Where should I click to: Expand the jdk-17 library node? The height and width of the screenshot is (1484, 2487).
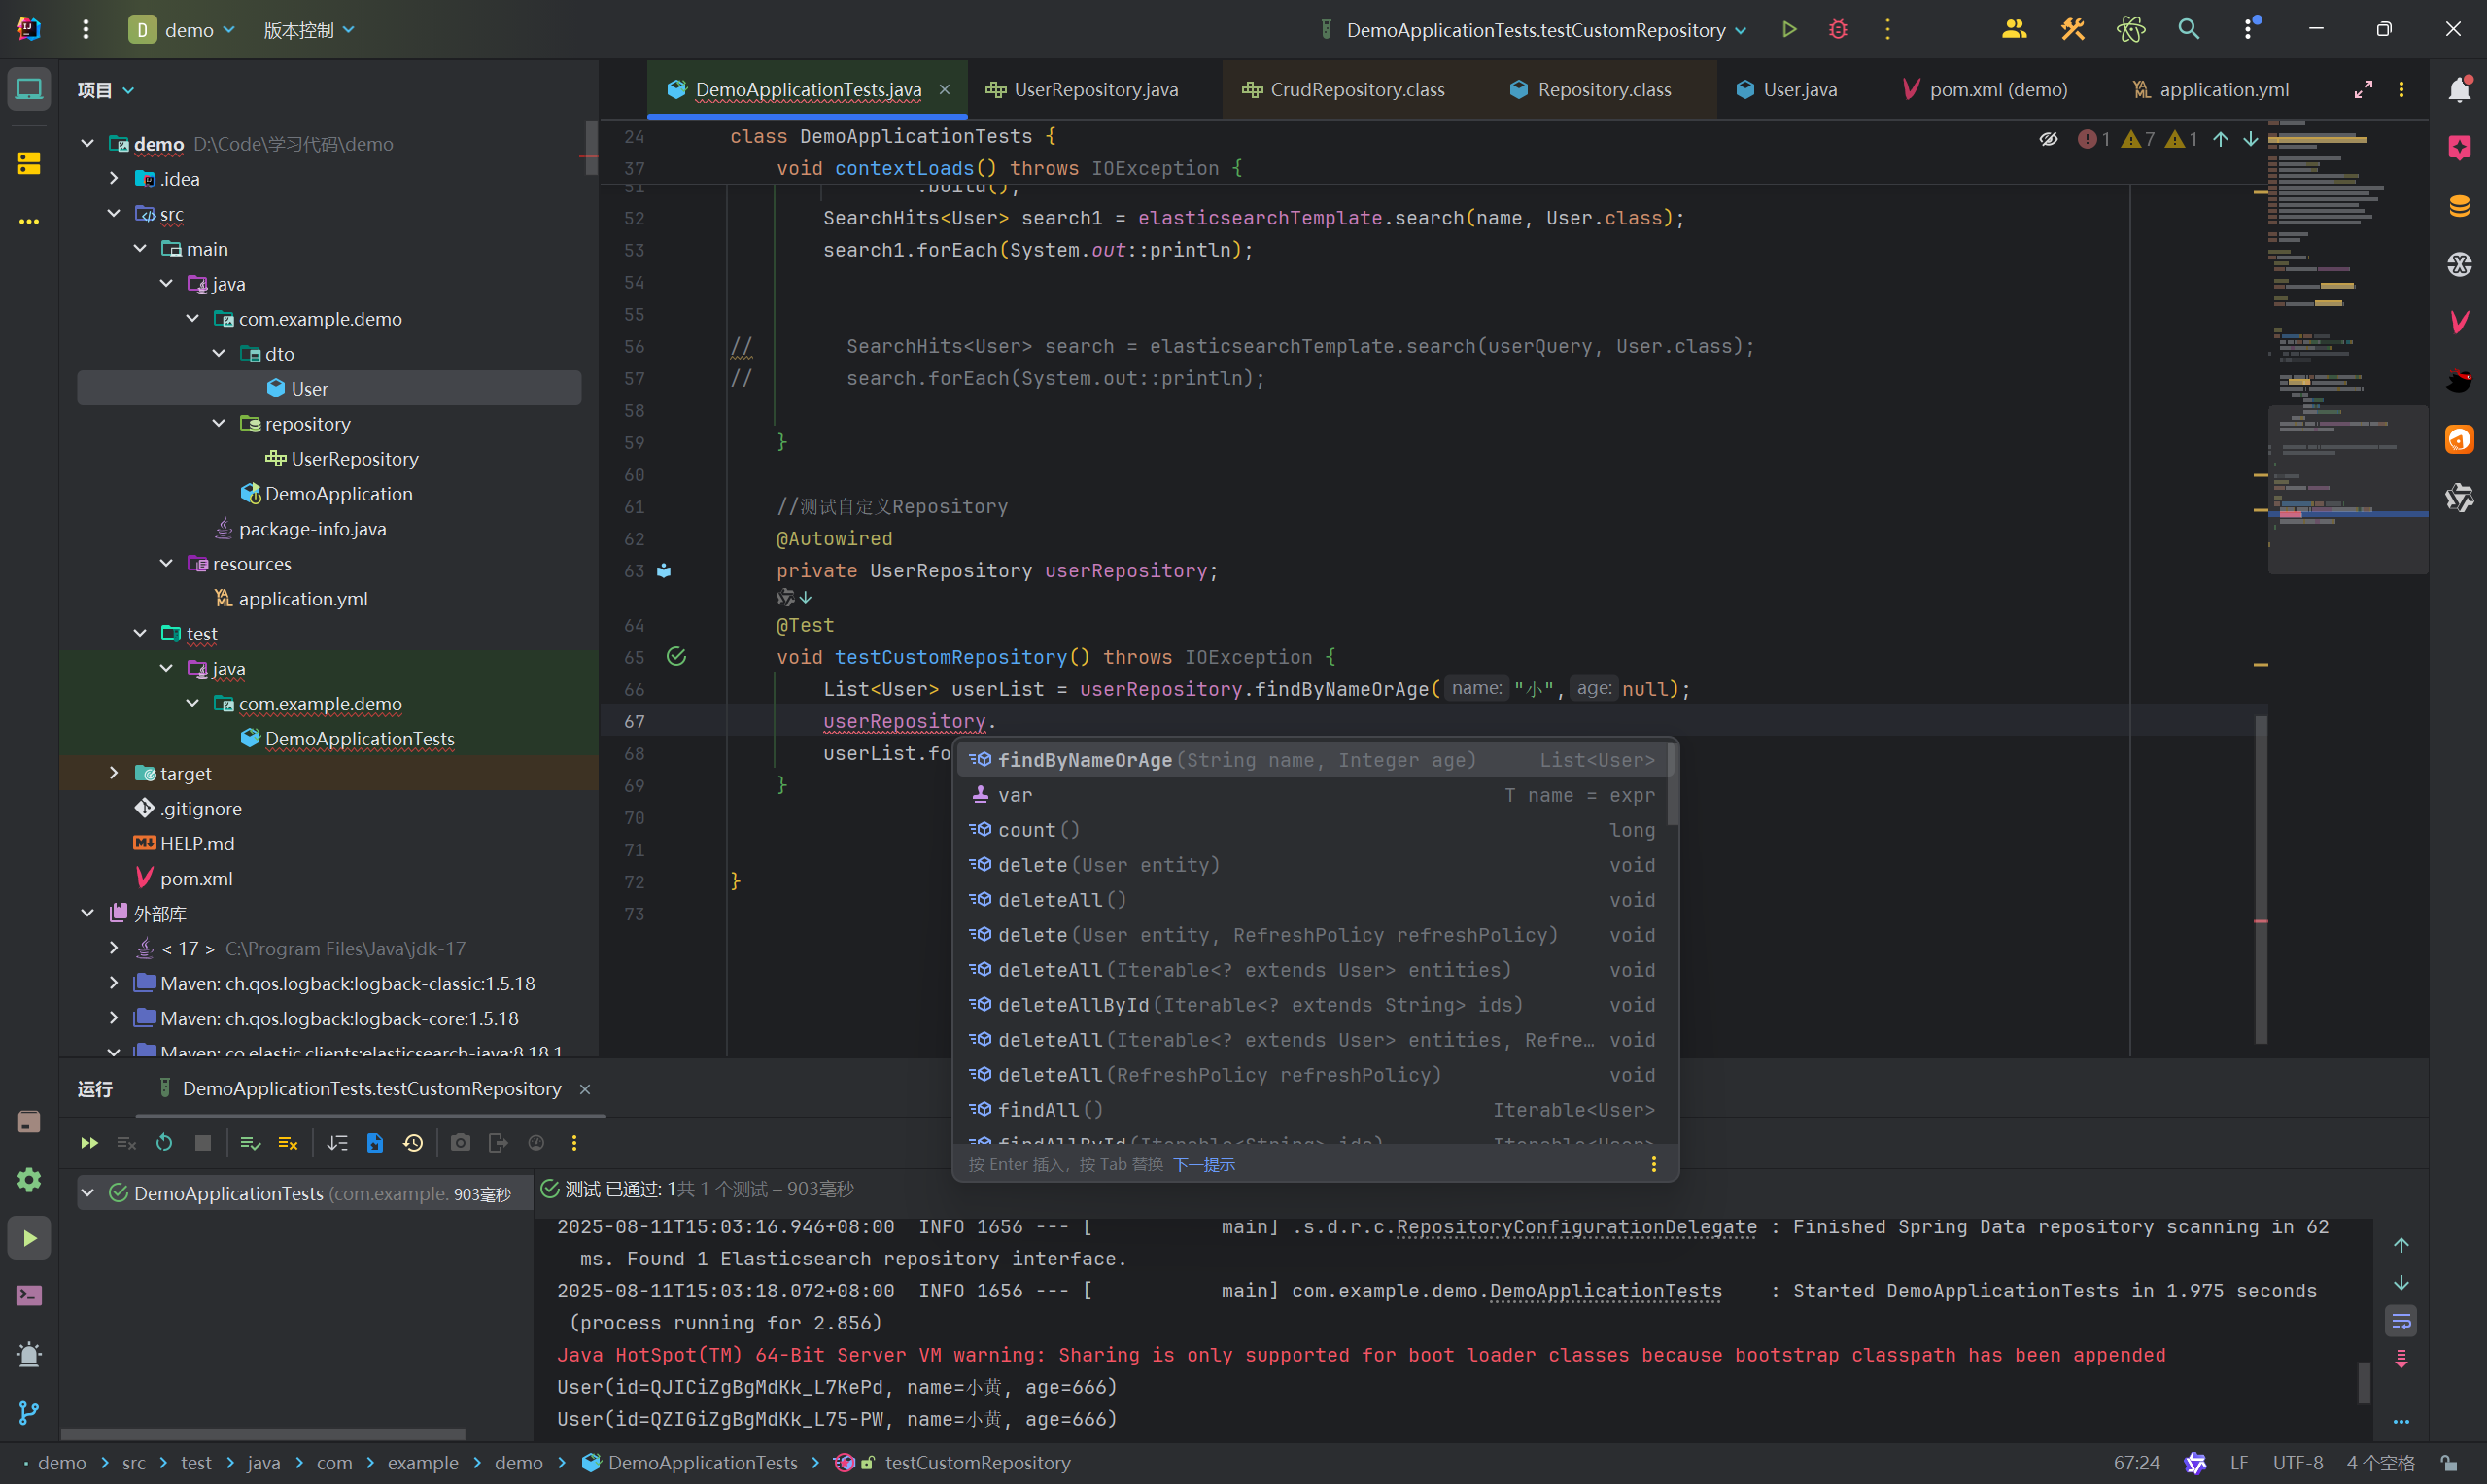(x=113, y=948)
